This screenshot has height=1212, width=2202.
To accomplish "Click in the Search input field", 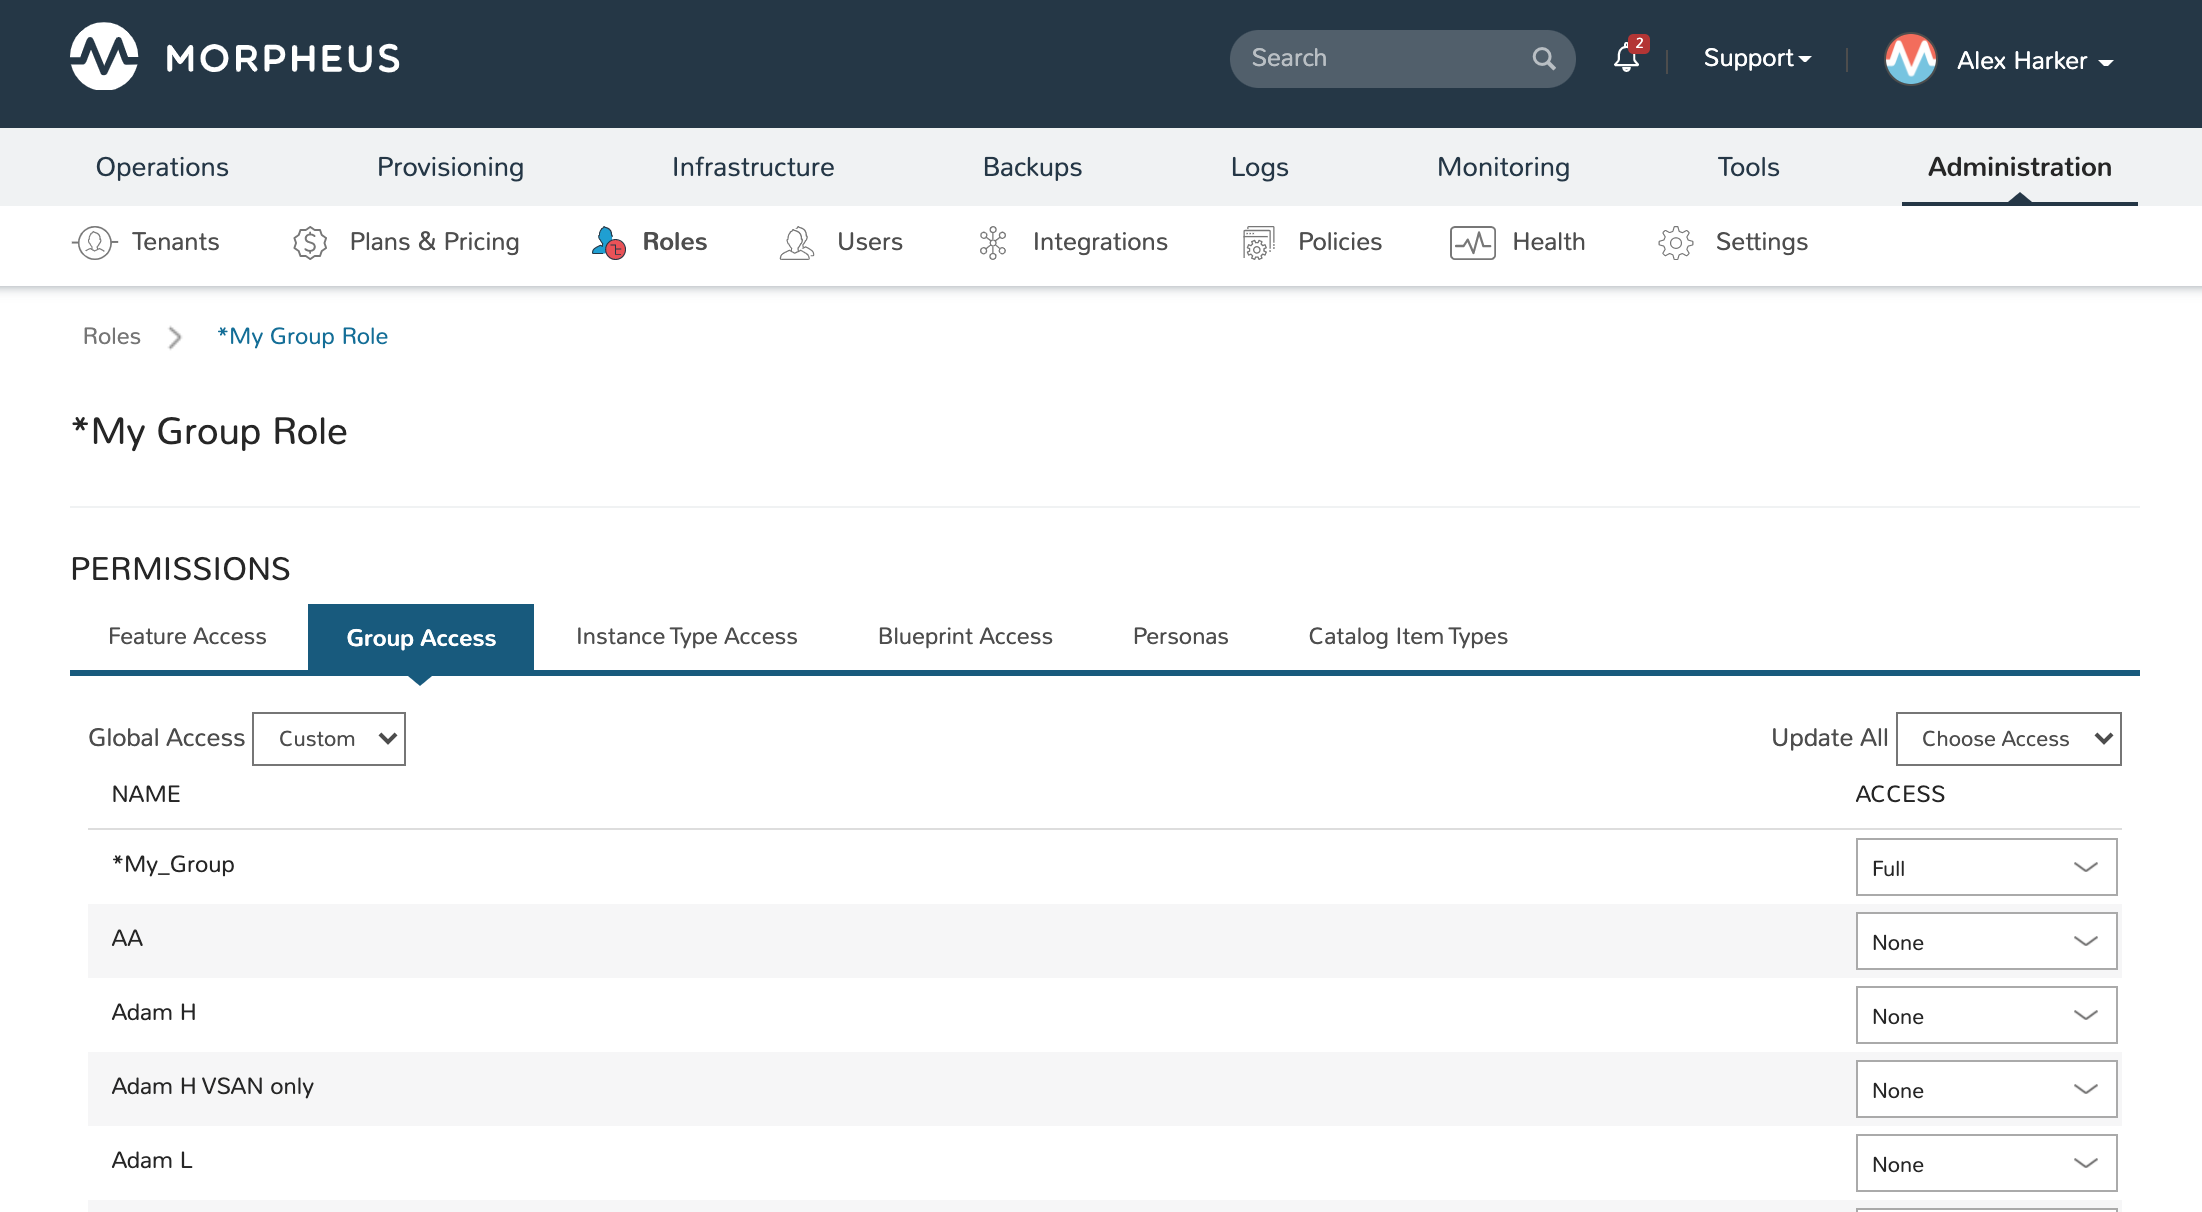I will (x=1380, y=59).
